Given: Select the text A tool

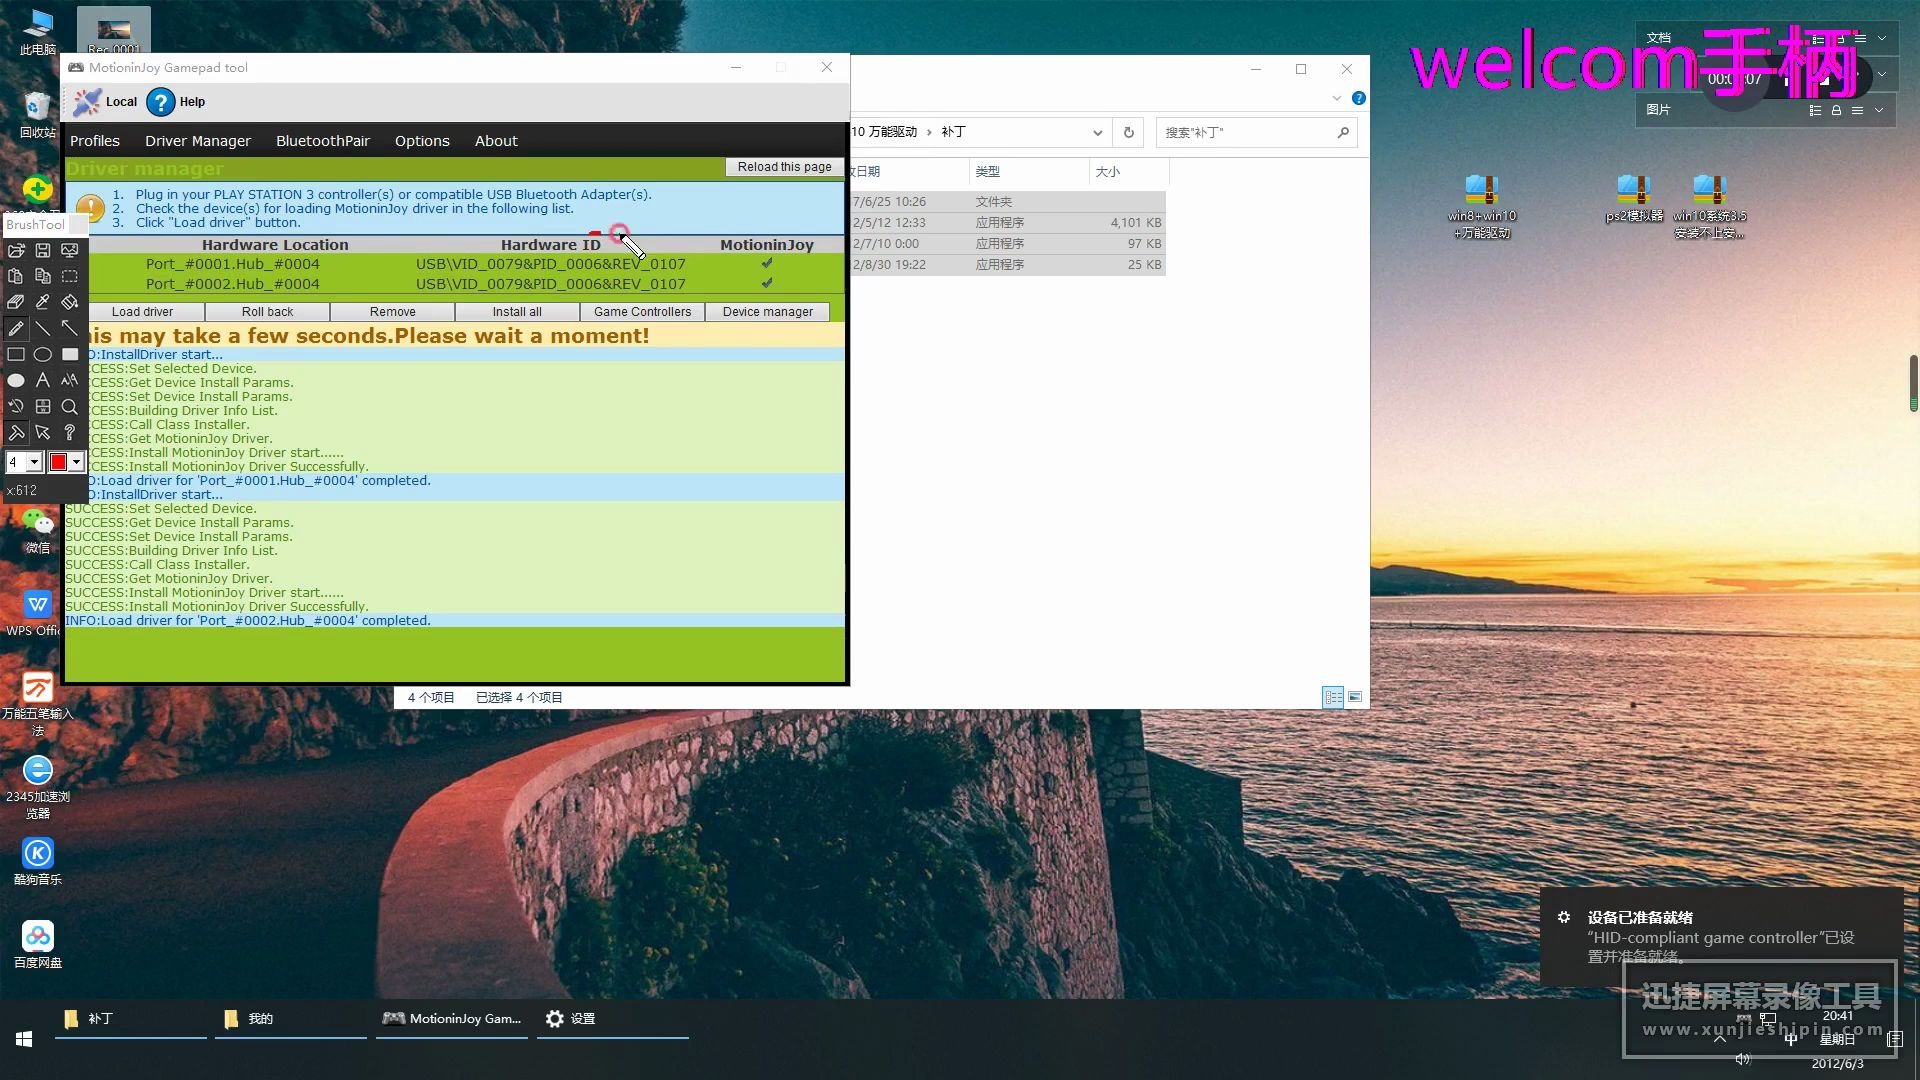Looking at the screenshot, I should (43, 380).
